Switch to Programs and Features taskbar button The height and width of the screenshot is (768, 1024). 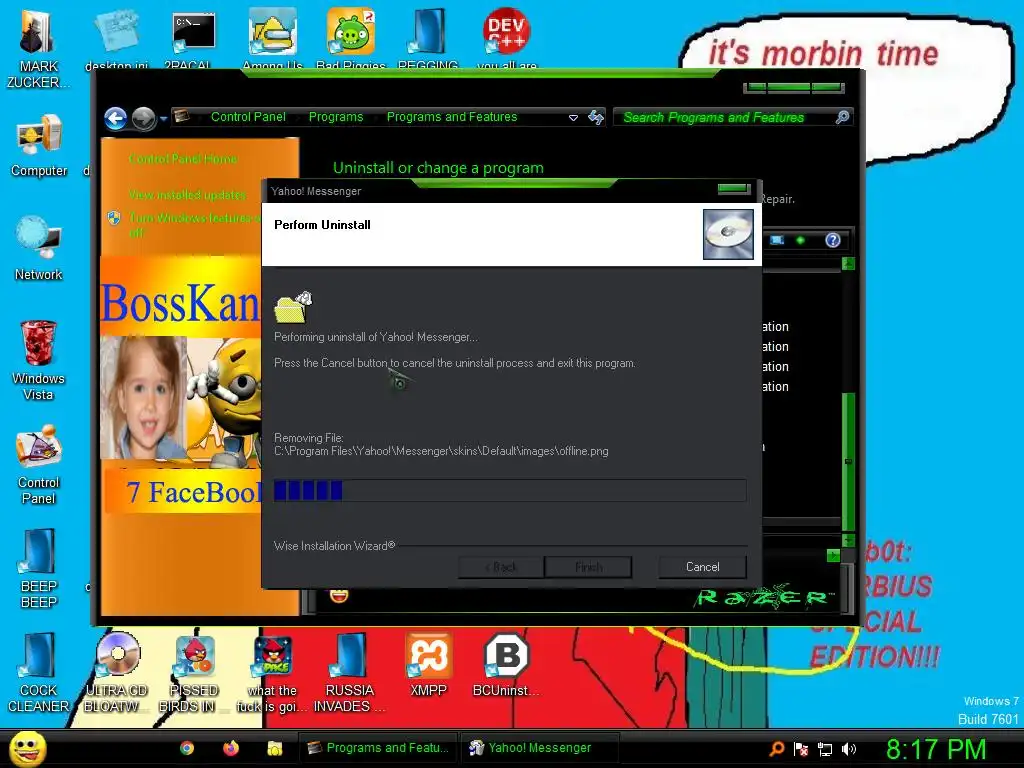tap(379, 748)
